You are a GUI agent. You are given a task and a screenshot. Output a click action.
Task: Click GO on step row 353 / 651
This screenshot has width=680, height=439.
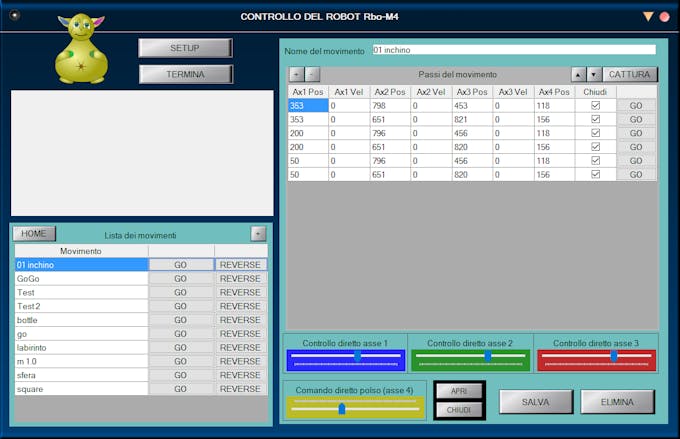636,119
